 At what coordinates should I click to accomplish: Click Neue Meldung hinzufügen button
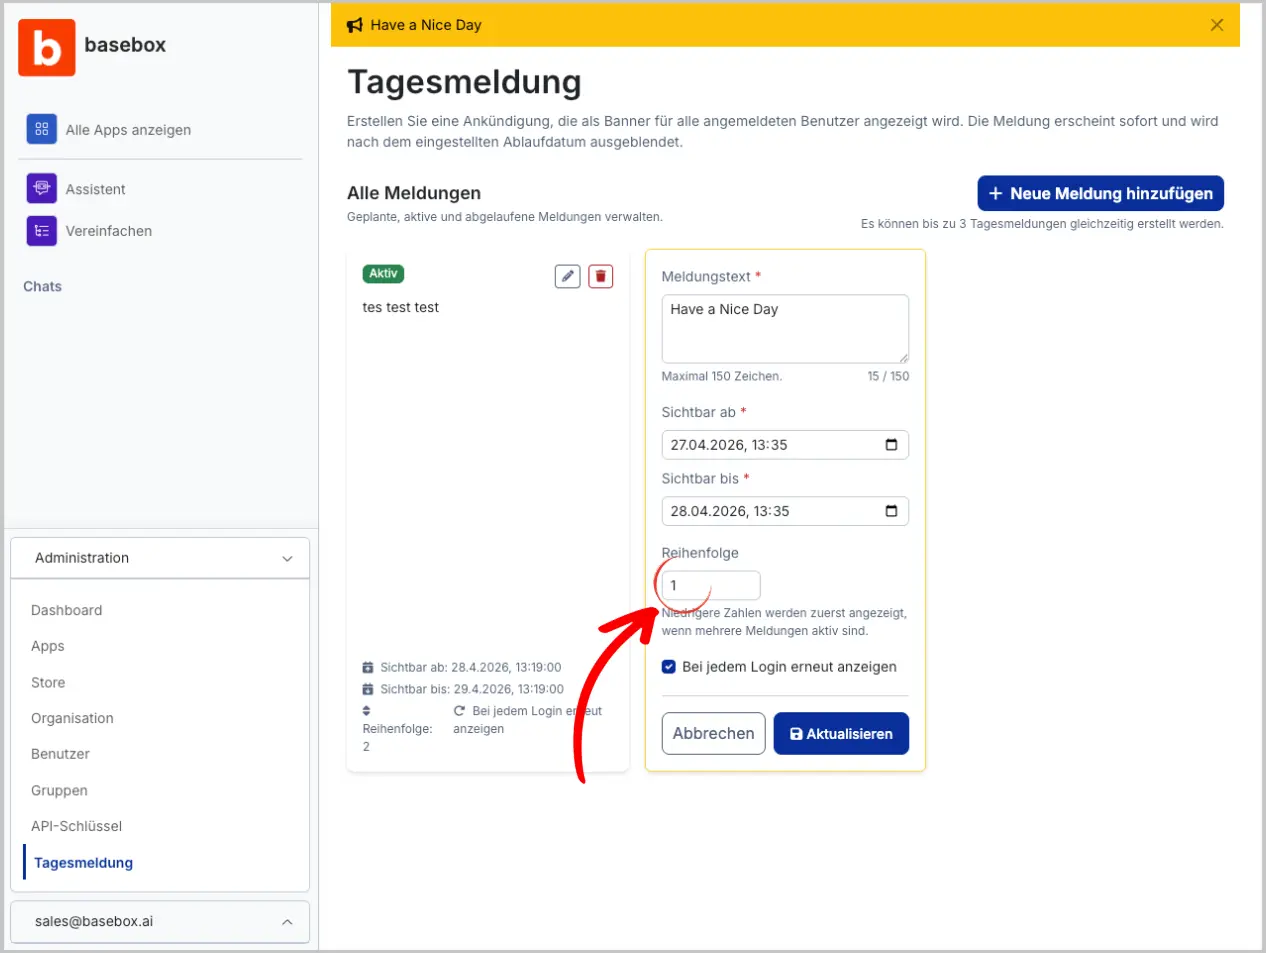(x=1100, y=193)
